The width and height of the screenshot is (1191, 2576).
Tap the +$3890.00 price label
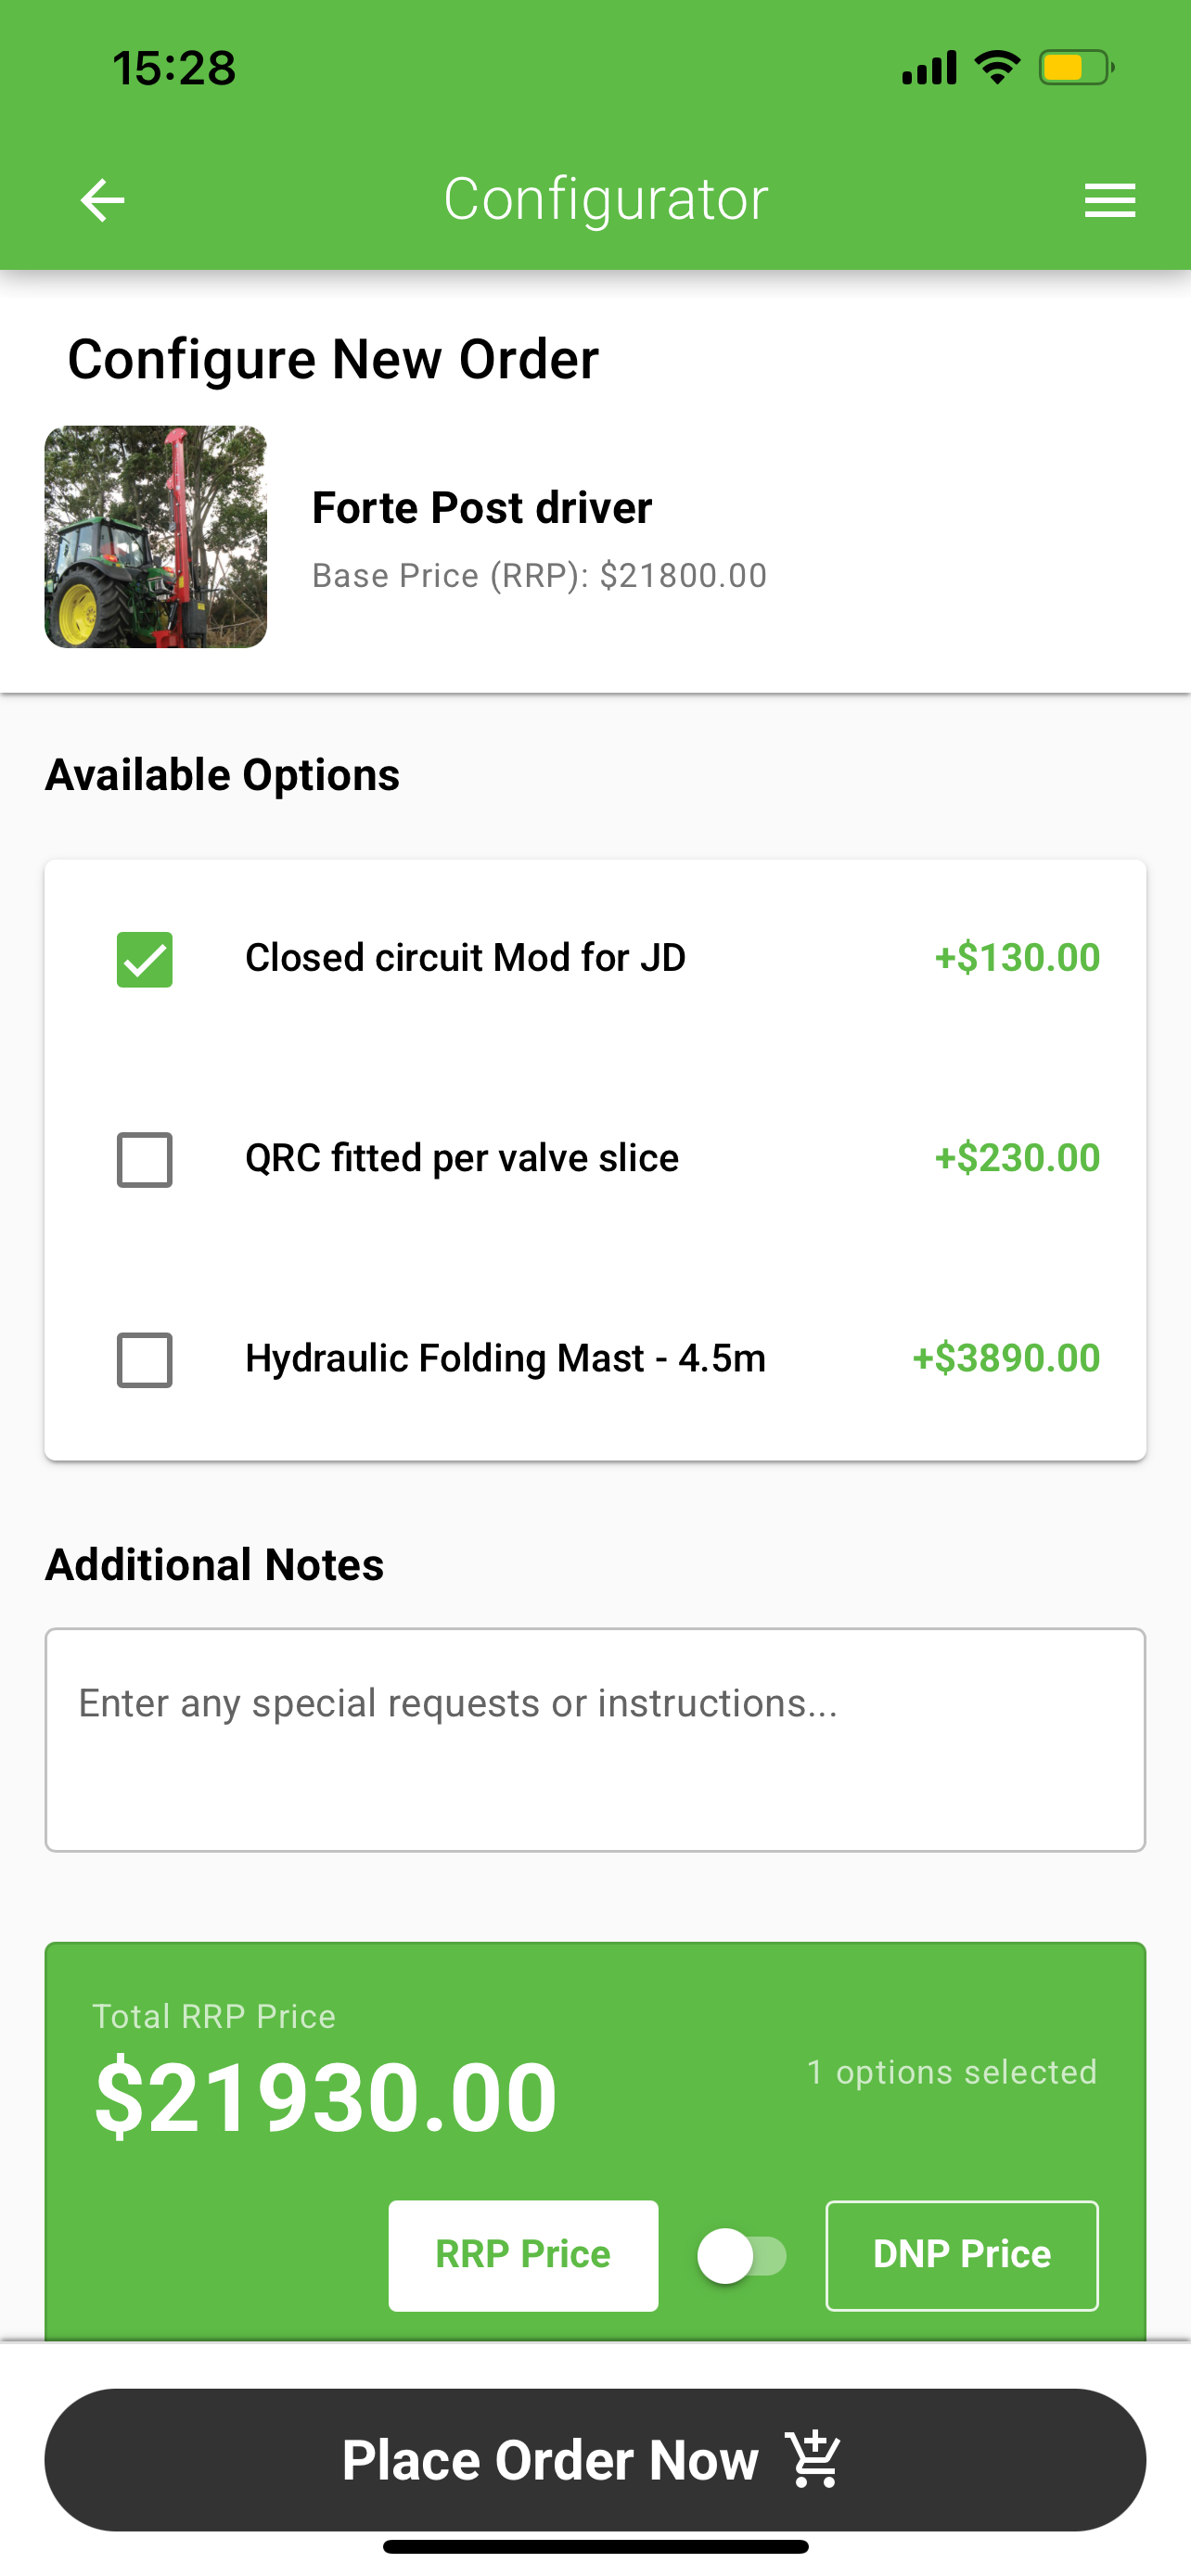coord(1006,1358)
